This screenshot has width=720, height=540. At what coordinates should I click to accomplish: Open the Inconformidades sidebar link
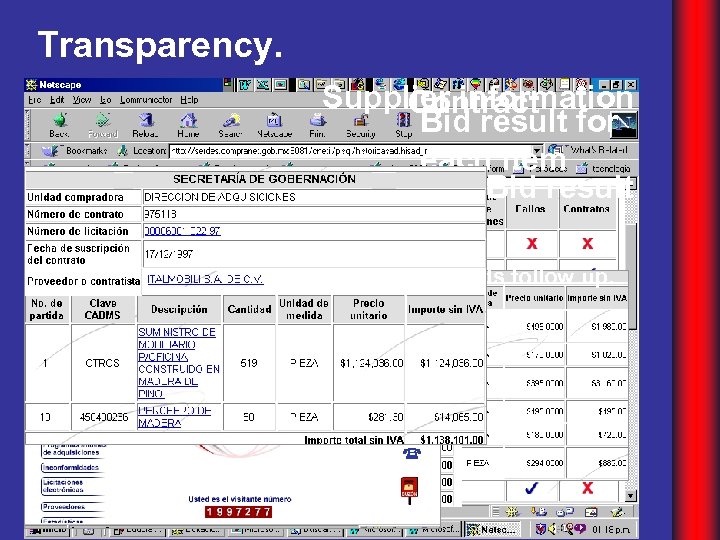tap(71, 467)
